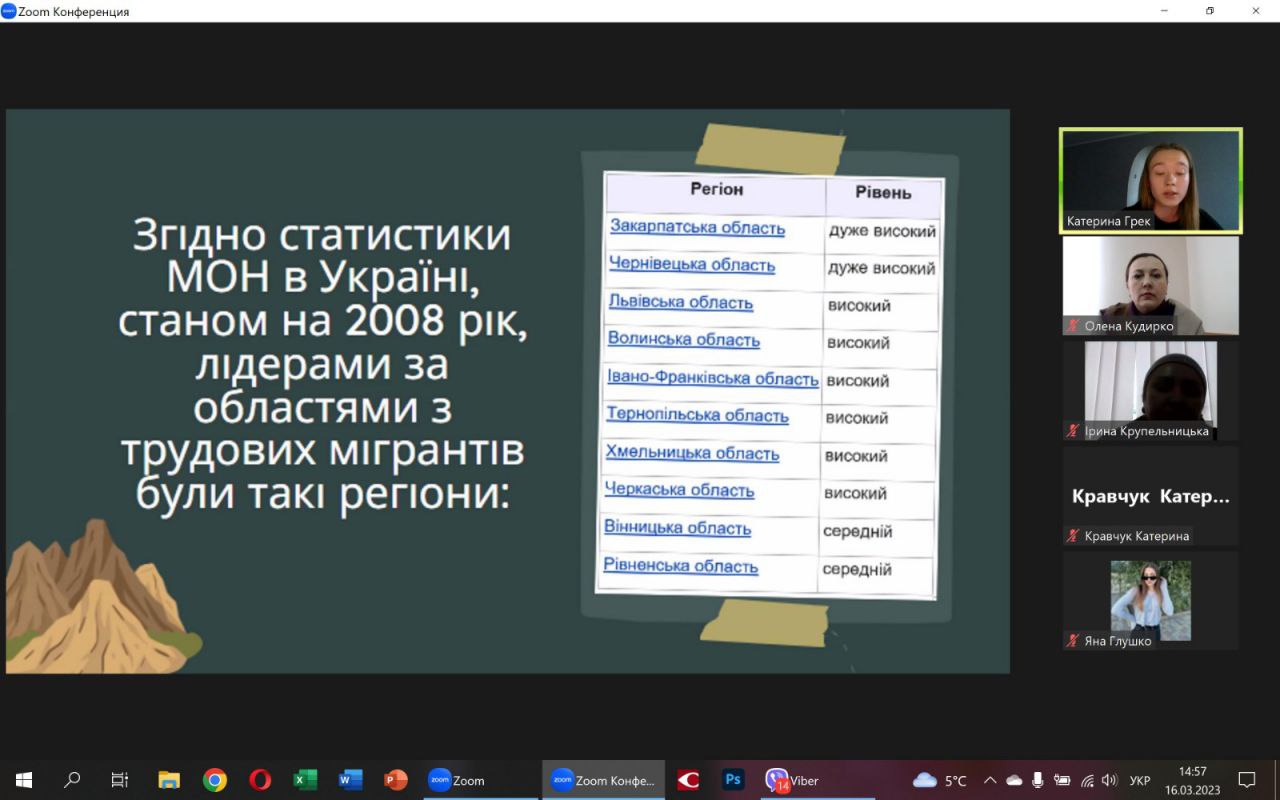Select Катерина Грек's video thumbnail
This screenshot has width=1280, height=800.
click(1150, 180)
